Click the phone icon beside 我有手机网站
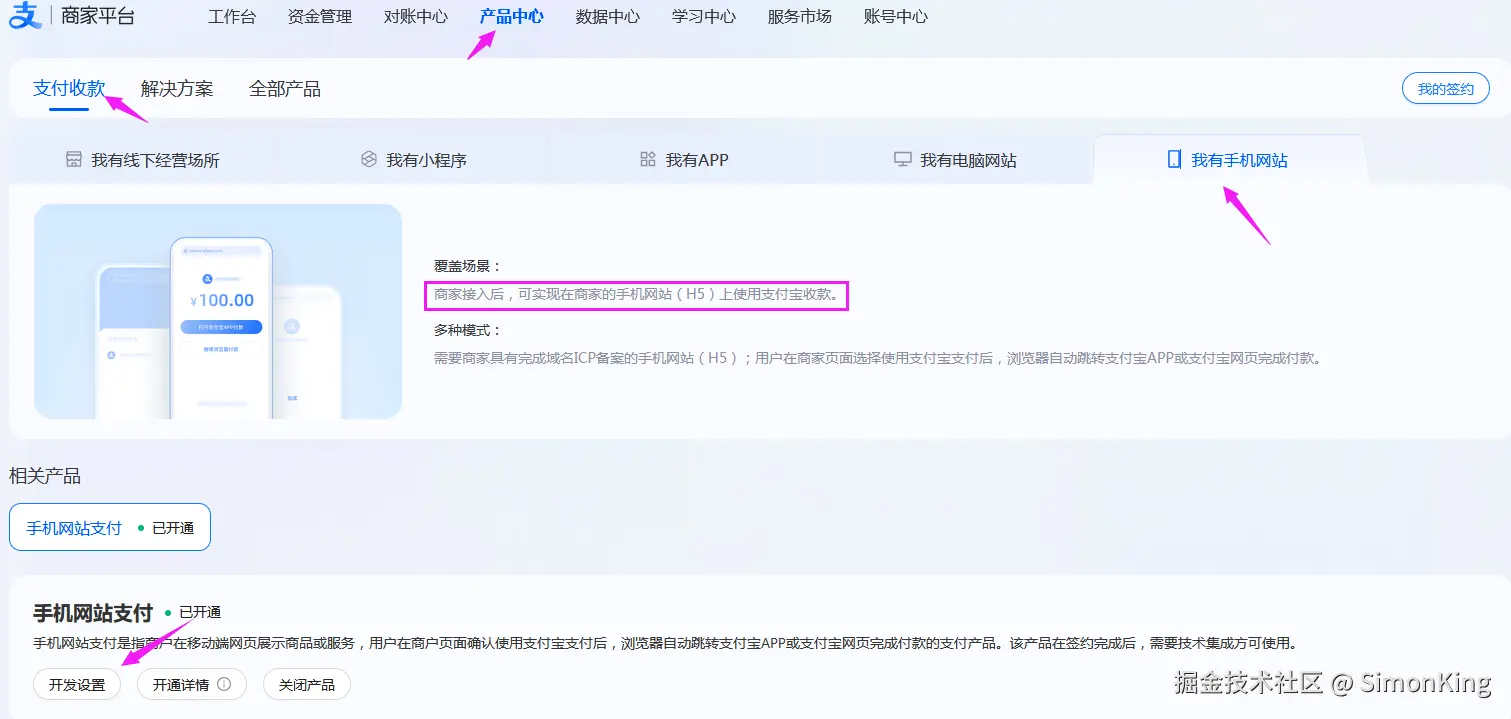The image size is (1511, 719). click(1174, 160)
